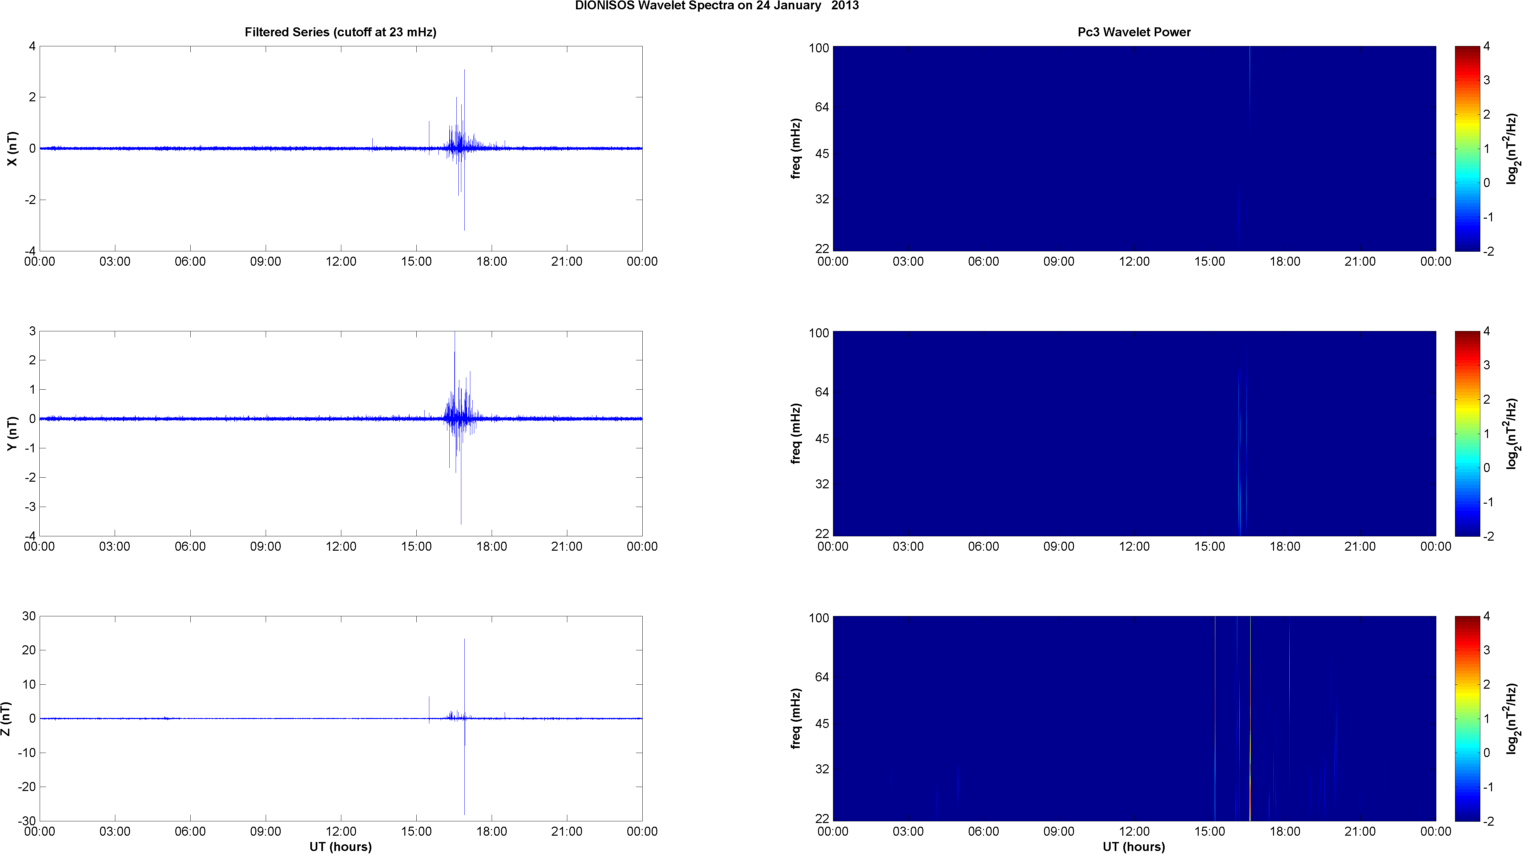Viewport: 1522px width, 854px height.
Task: Click the log2(nT²/Hz) label of top colorbar
Action: click(1512, 148)
